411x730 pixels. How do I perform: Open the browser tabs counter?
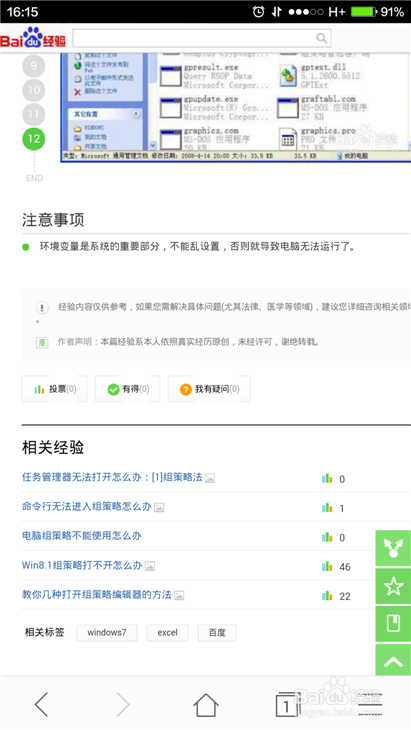point(288,704)
